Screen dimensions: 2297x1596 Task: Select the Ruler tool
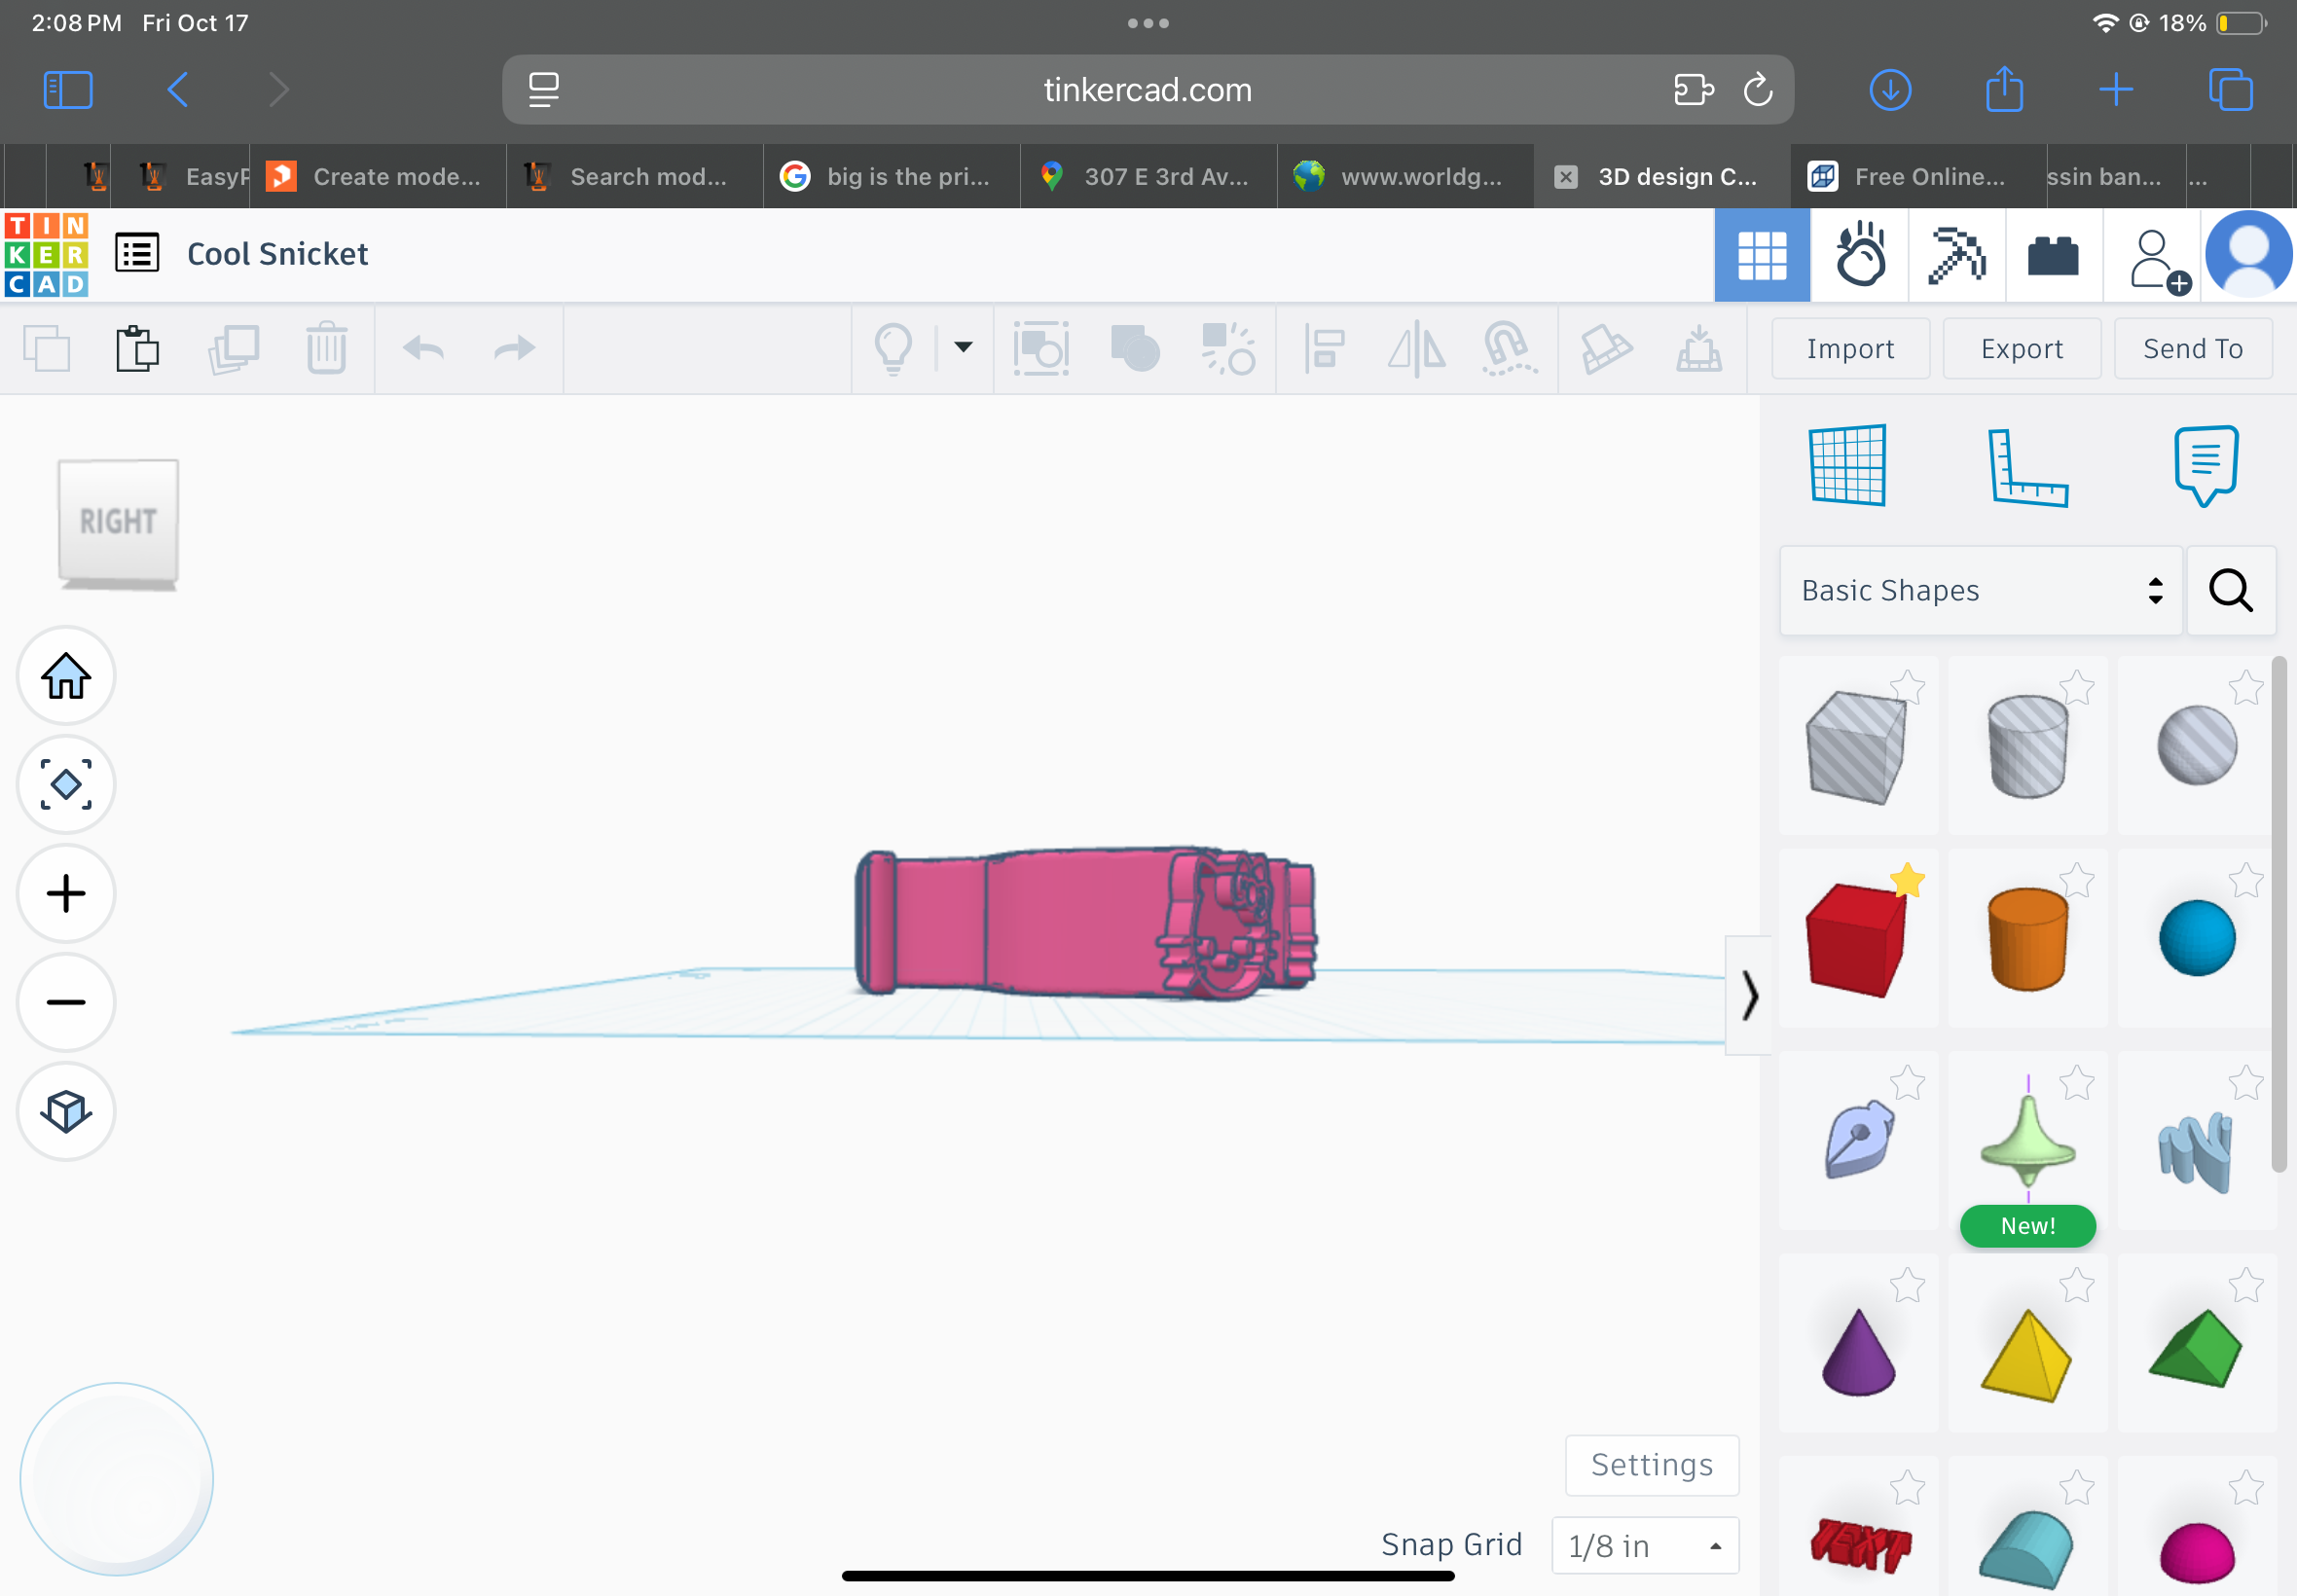(2027, 467)
